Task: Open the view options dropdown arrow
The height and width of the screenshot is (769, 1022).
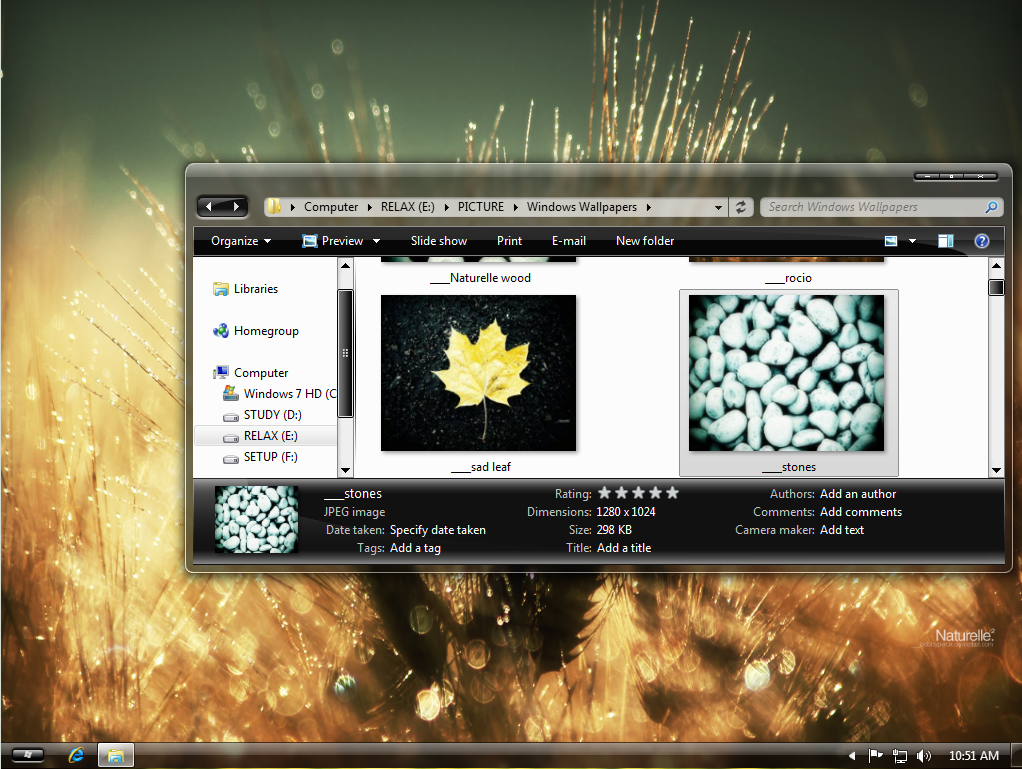Action: pos(912,241)
